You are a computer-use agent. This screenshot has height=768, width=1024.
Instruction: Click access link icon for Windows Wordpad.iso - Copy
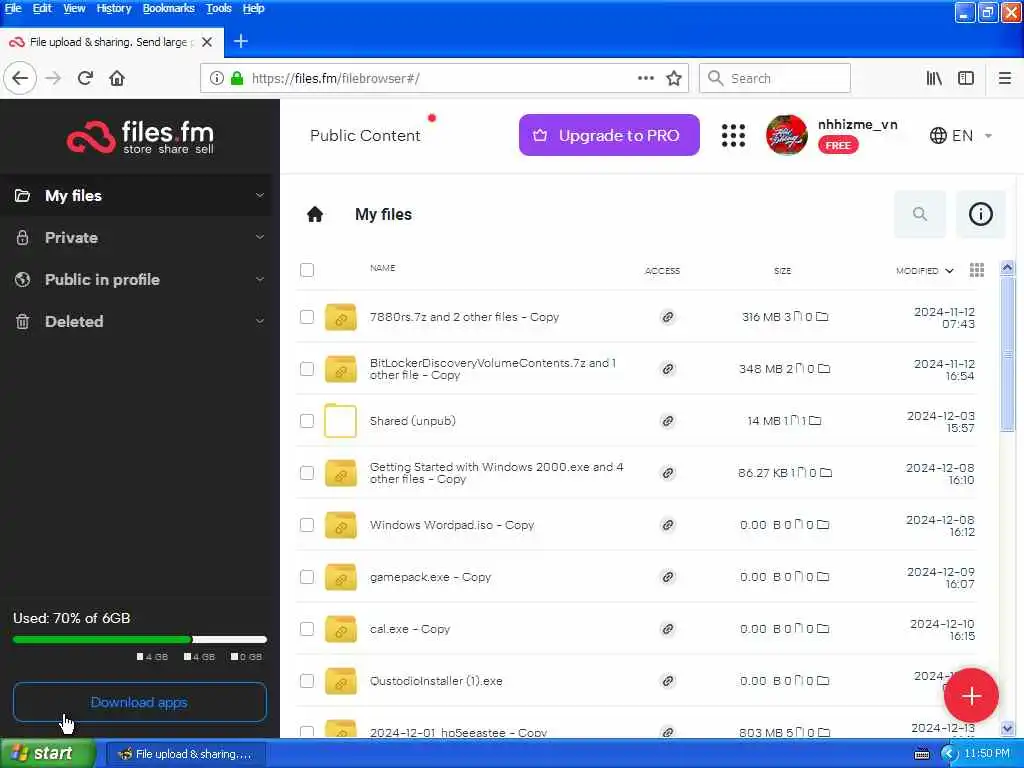coord(667,525)
